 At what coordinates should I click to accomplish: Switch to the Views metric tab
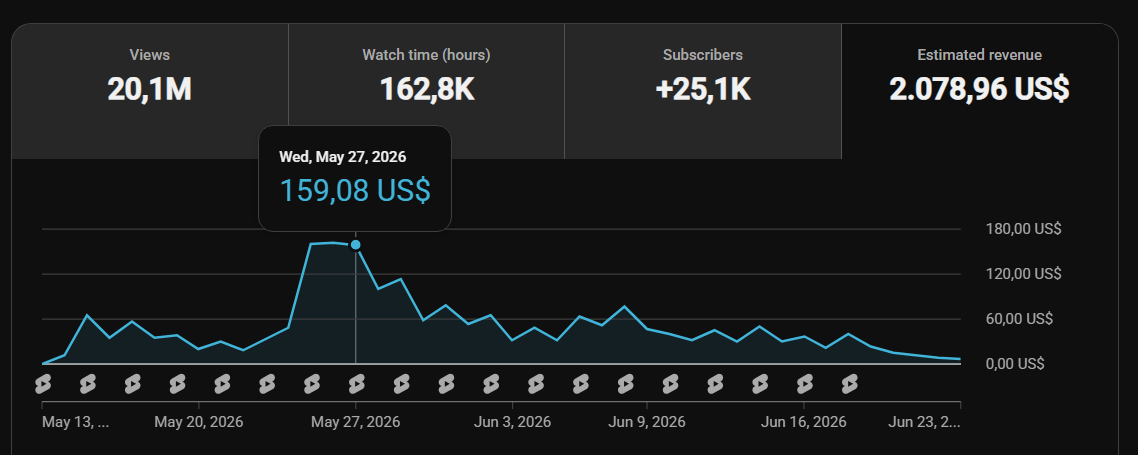pyautogui.click(x=150, y=91)
